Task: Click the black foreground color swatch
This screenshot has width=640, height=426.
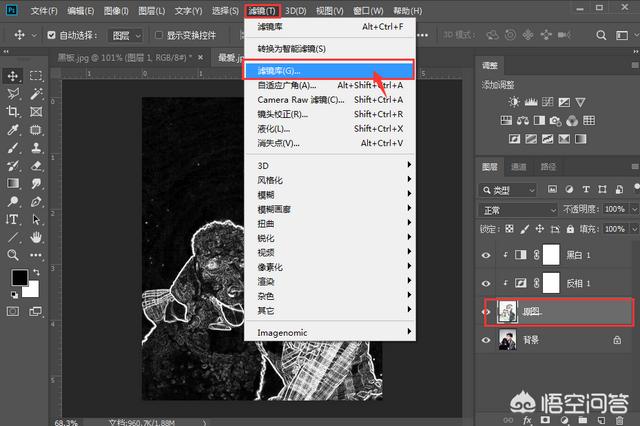Action: [19, 277]
